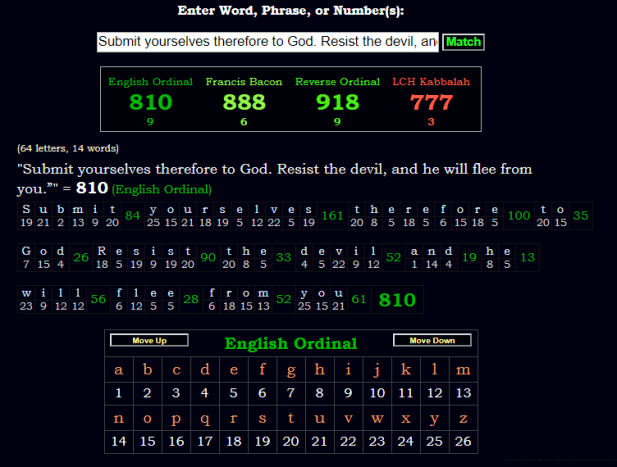
Task: Click the English Ordinal chart title
Action: point(290,344)
